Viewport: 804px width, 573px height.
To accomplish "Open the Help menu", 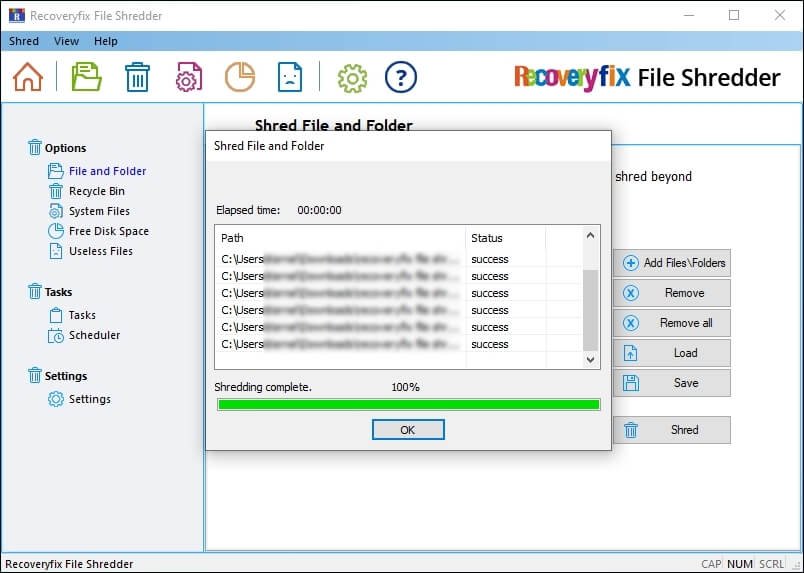I will point(105,41).
